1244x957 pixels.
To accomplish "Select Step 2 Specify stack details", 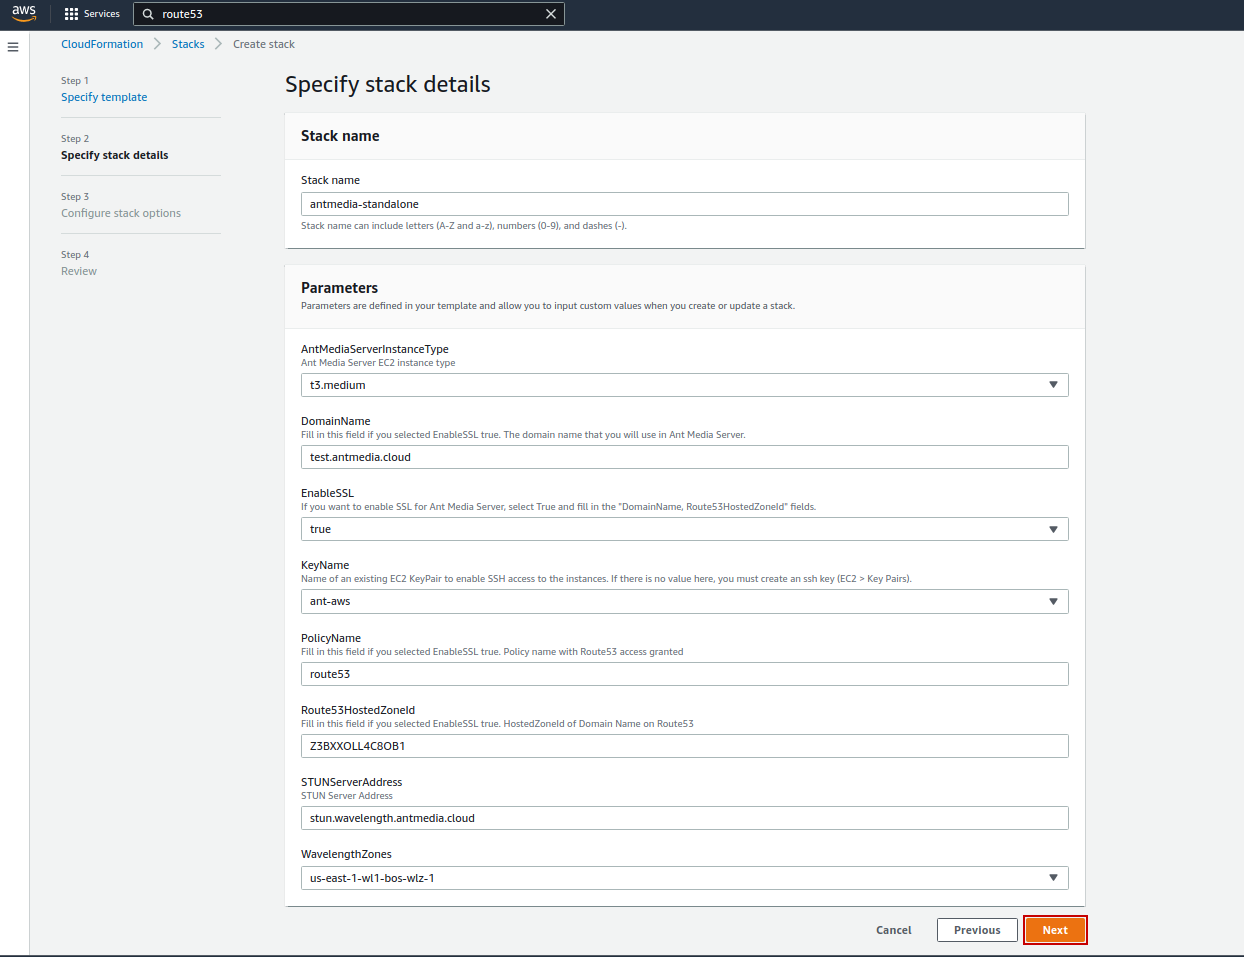I will point(115,155).
